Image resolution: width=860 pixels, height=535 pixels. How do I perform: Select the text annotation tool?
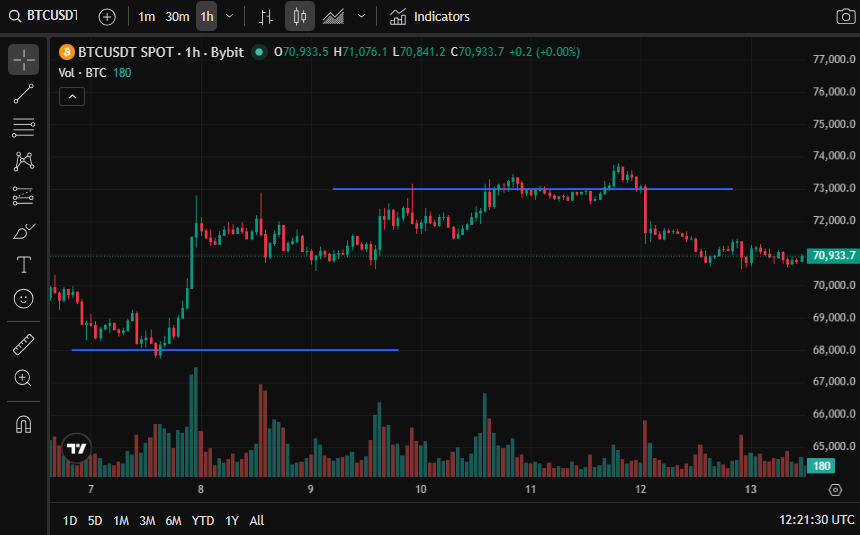(24, 265)
